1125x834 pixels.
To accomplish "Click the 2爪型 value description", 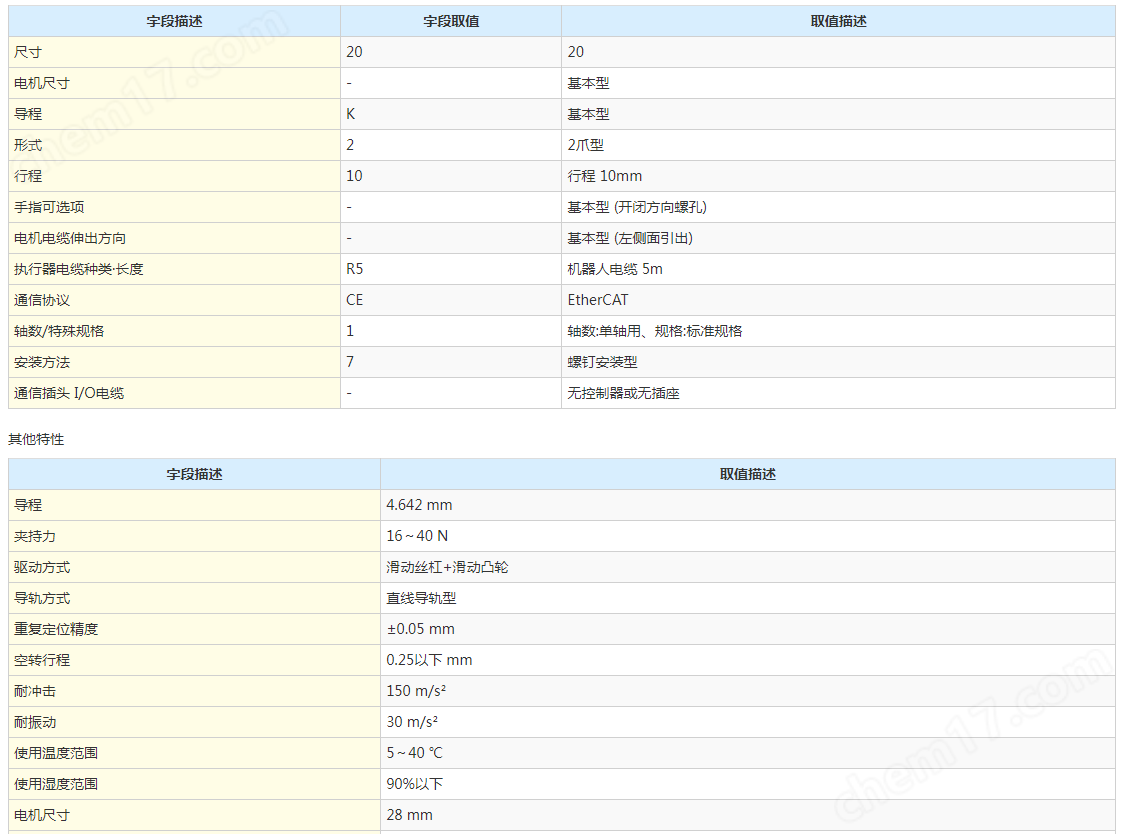I will (586, 145).
